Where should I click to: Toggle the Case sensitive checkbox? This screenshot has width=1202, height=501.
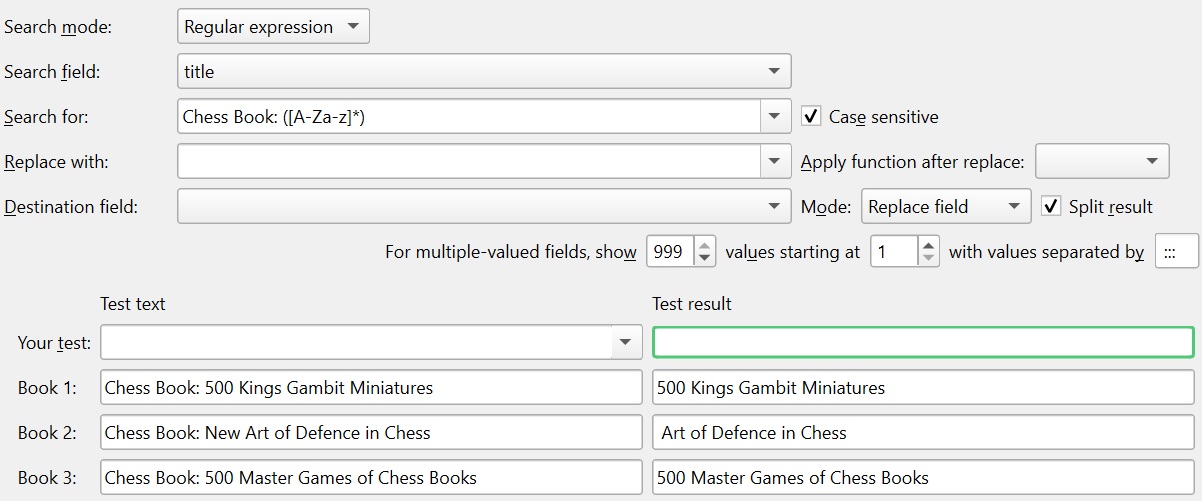[x=812, y=117]
